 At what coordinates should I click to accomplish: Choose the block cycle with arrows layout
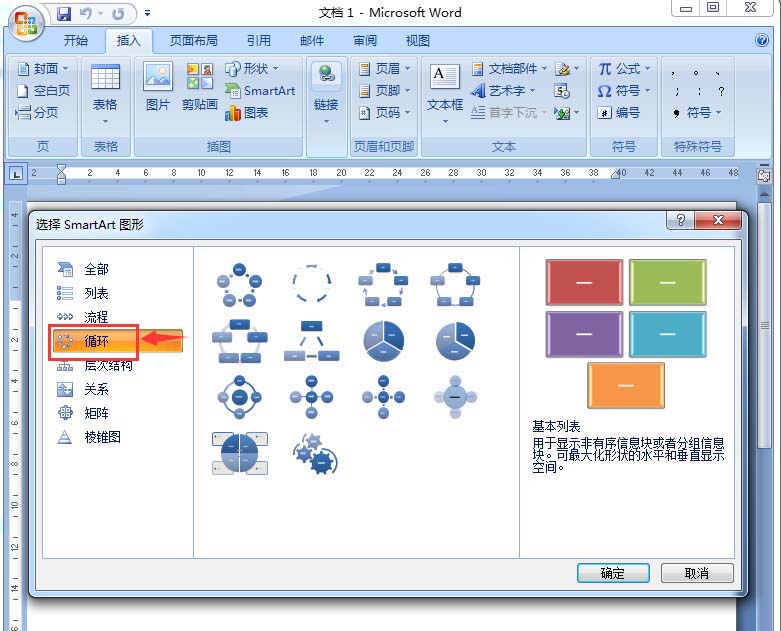(383, 284)
